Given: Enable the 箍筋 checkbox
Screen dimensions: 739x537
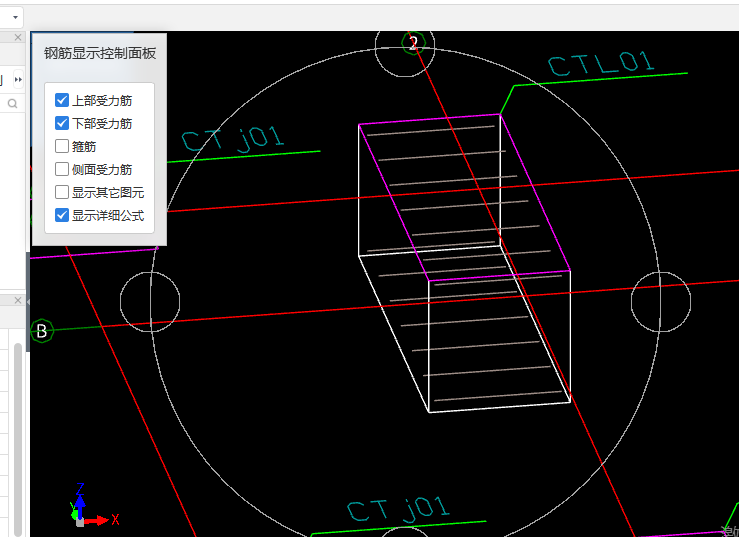Looking at the screenshot, I should pyautogui.click(x=62, y=146).
